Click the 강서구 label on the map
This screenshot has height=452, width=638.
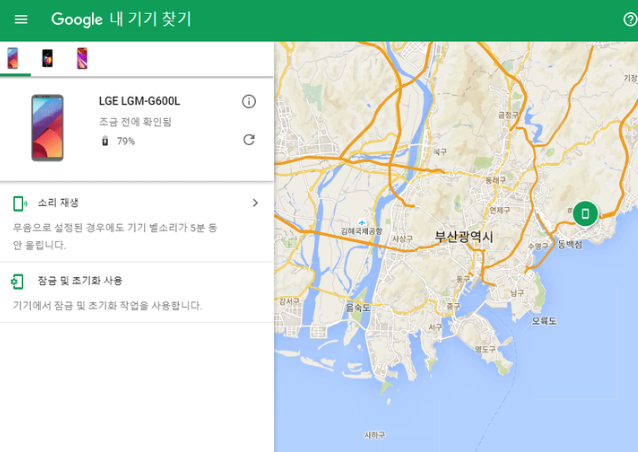pyautogui.click(x=289, y=301)
